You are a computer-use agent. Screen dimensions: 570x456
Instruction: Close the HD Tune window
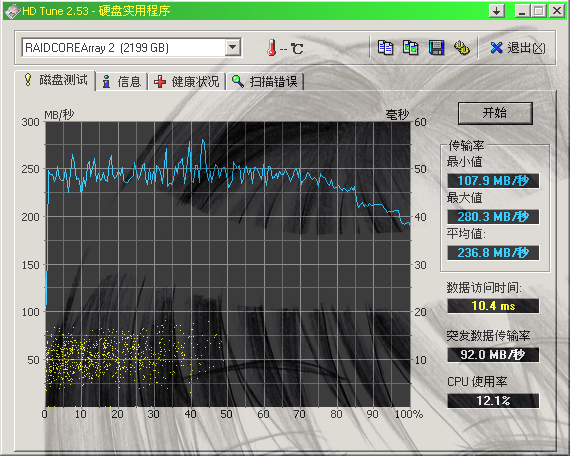coord(556,11)
